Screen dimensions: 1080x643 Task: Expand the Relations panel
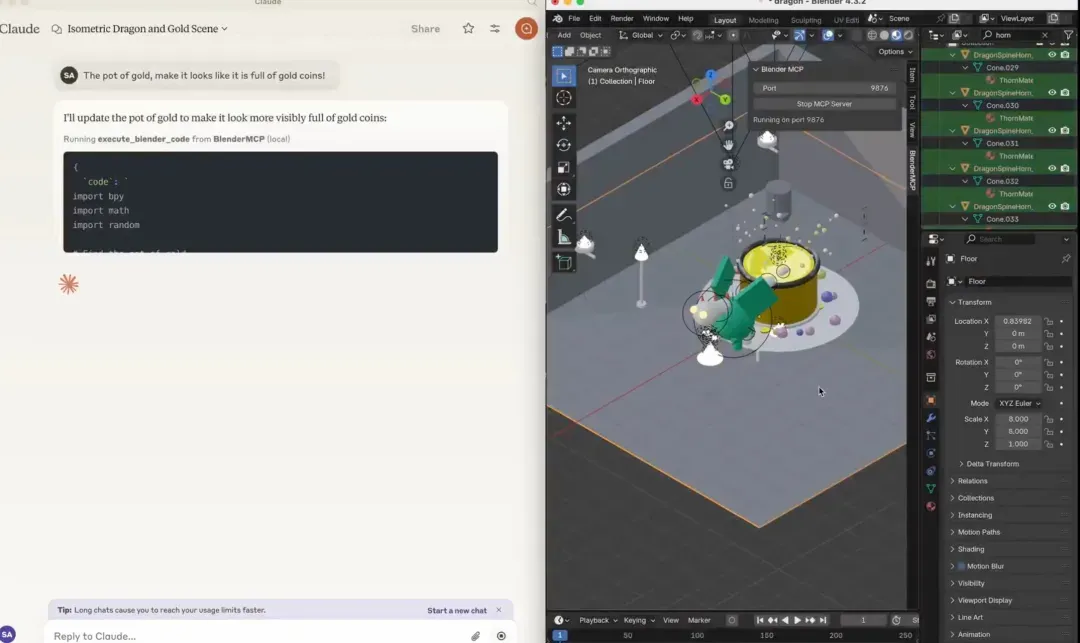pyautogui.click(x=972, y=481)
